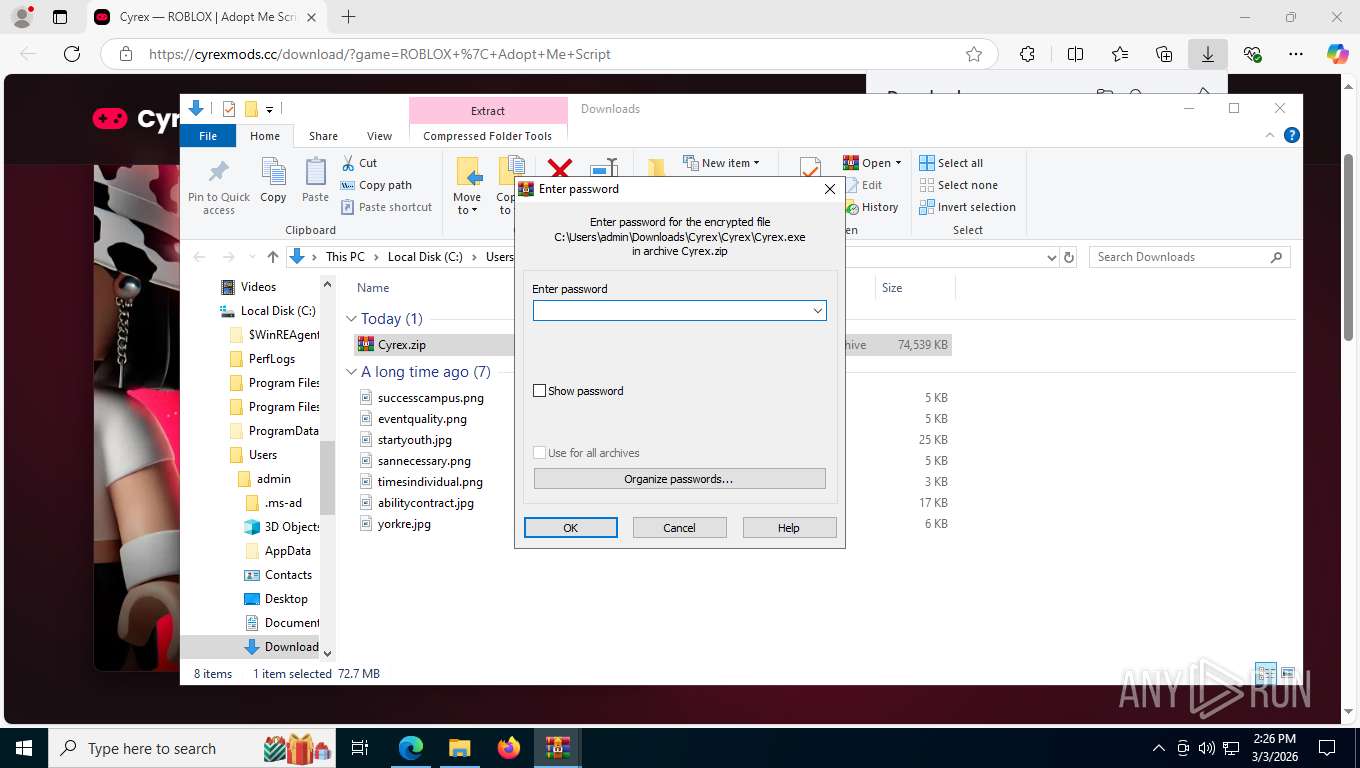This screenshot has width=1360, height=768.
Task: Click the Cut scissors icon
Action: pos(348,163)
